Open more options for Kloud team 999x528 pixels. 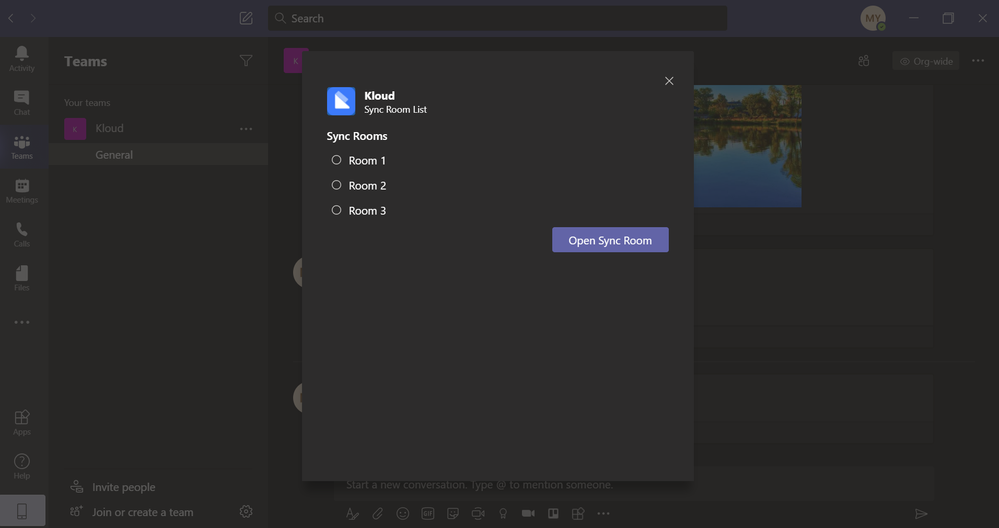click(x=246, y=129)
